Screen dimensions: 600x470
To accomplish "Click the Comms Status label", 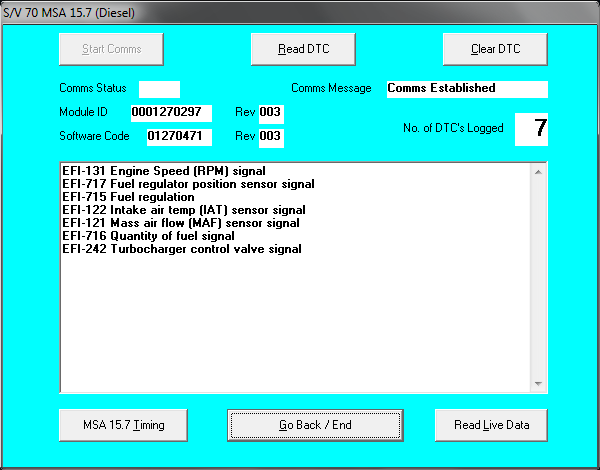I will 93,88.
